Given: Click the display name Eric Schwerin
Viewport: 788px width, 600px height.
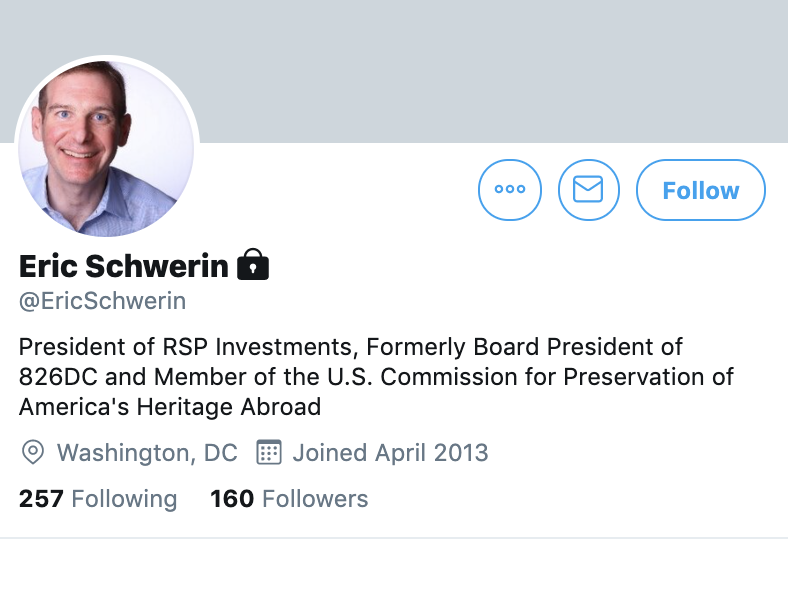Looking at the screenshot, I should coord(123,266).
